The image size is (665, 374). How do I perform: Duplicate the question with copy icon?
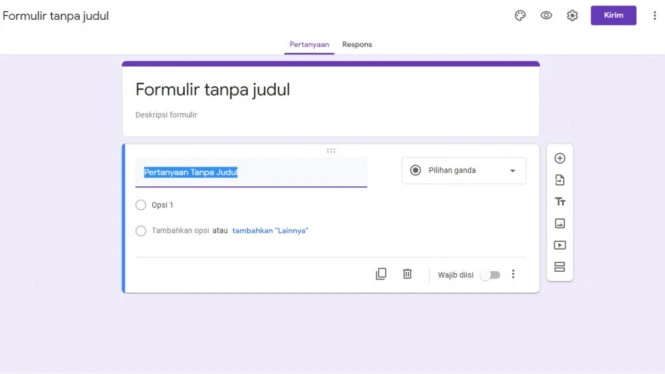tap(381, 274)
